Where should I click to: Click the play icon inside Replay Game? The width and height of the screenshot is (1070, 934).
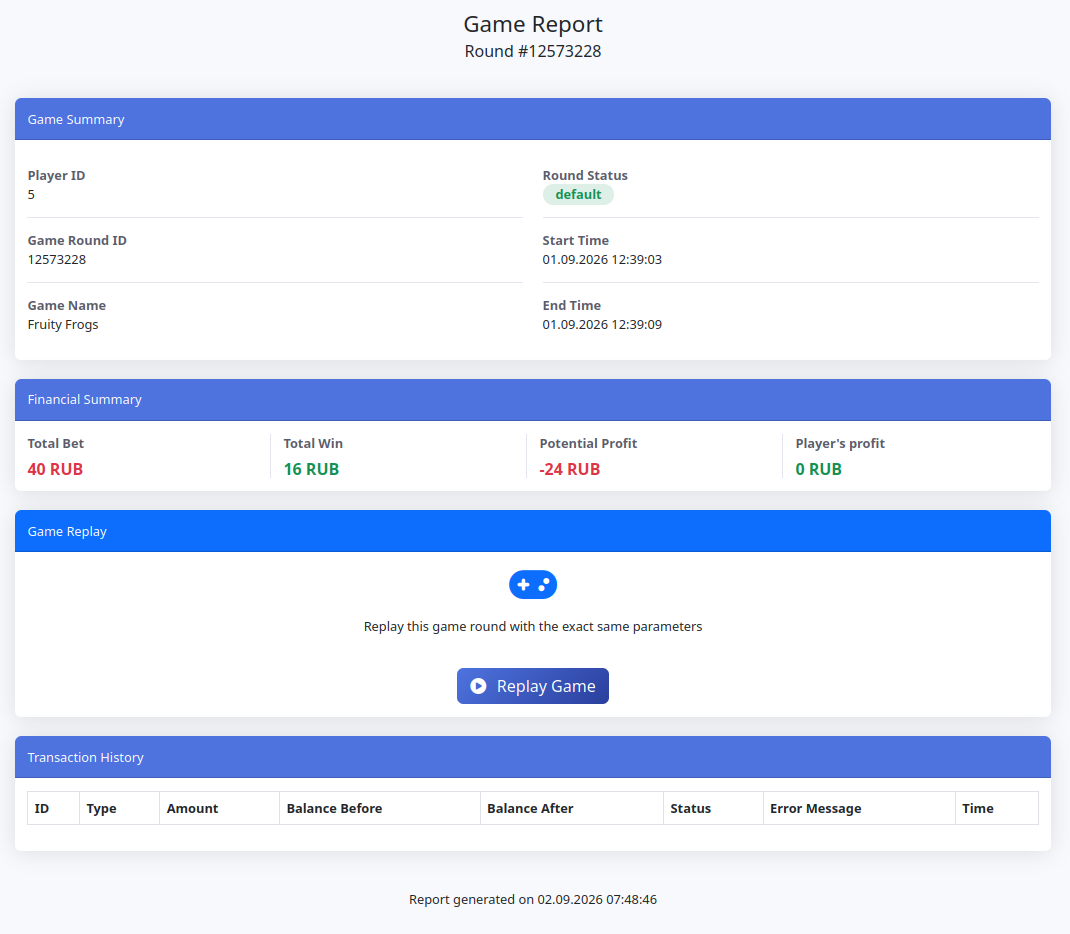(x=478, y=686)
